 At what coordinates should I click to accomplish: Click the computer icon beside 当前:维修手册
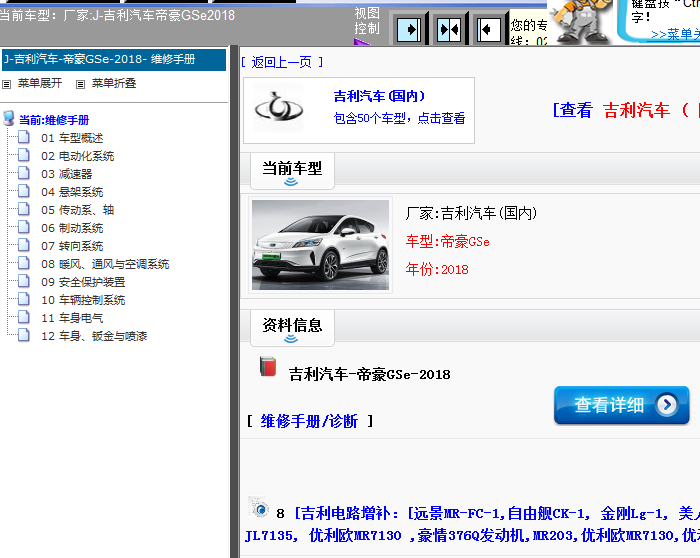pos(8,119)
